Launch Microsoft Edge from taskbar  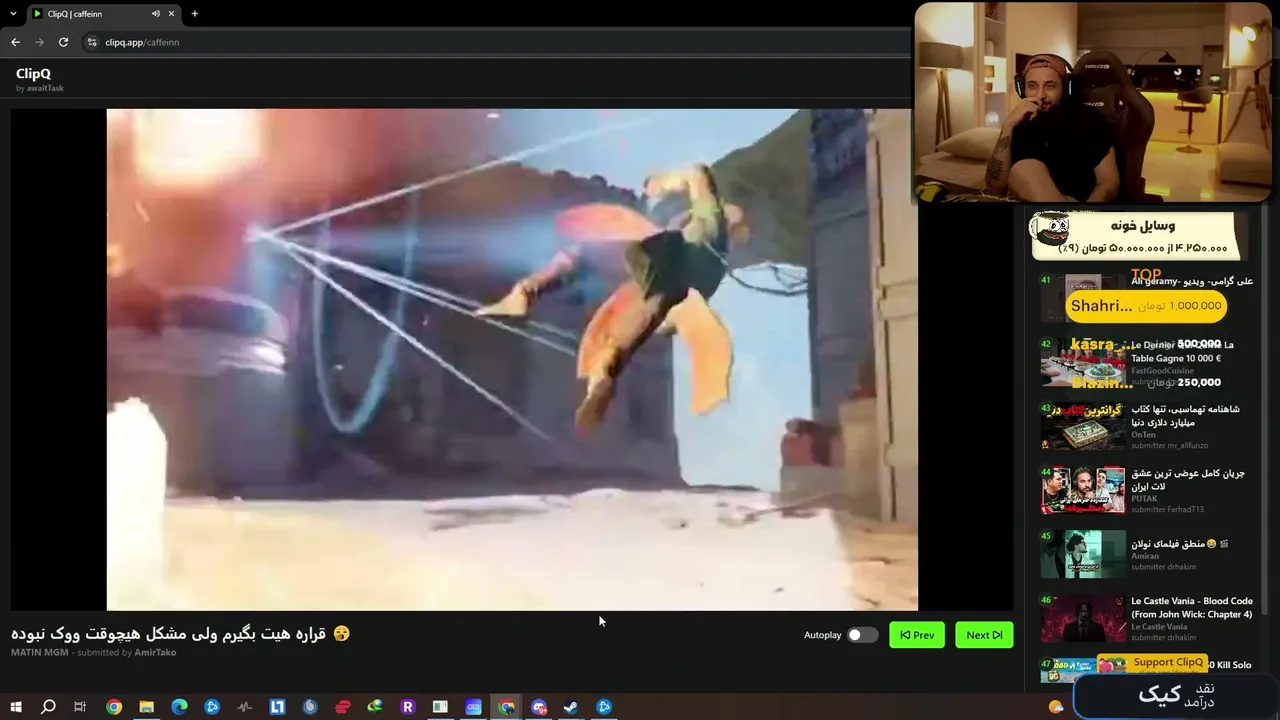coord(179,707)
